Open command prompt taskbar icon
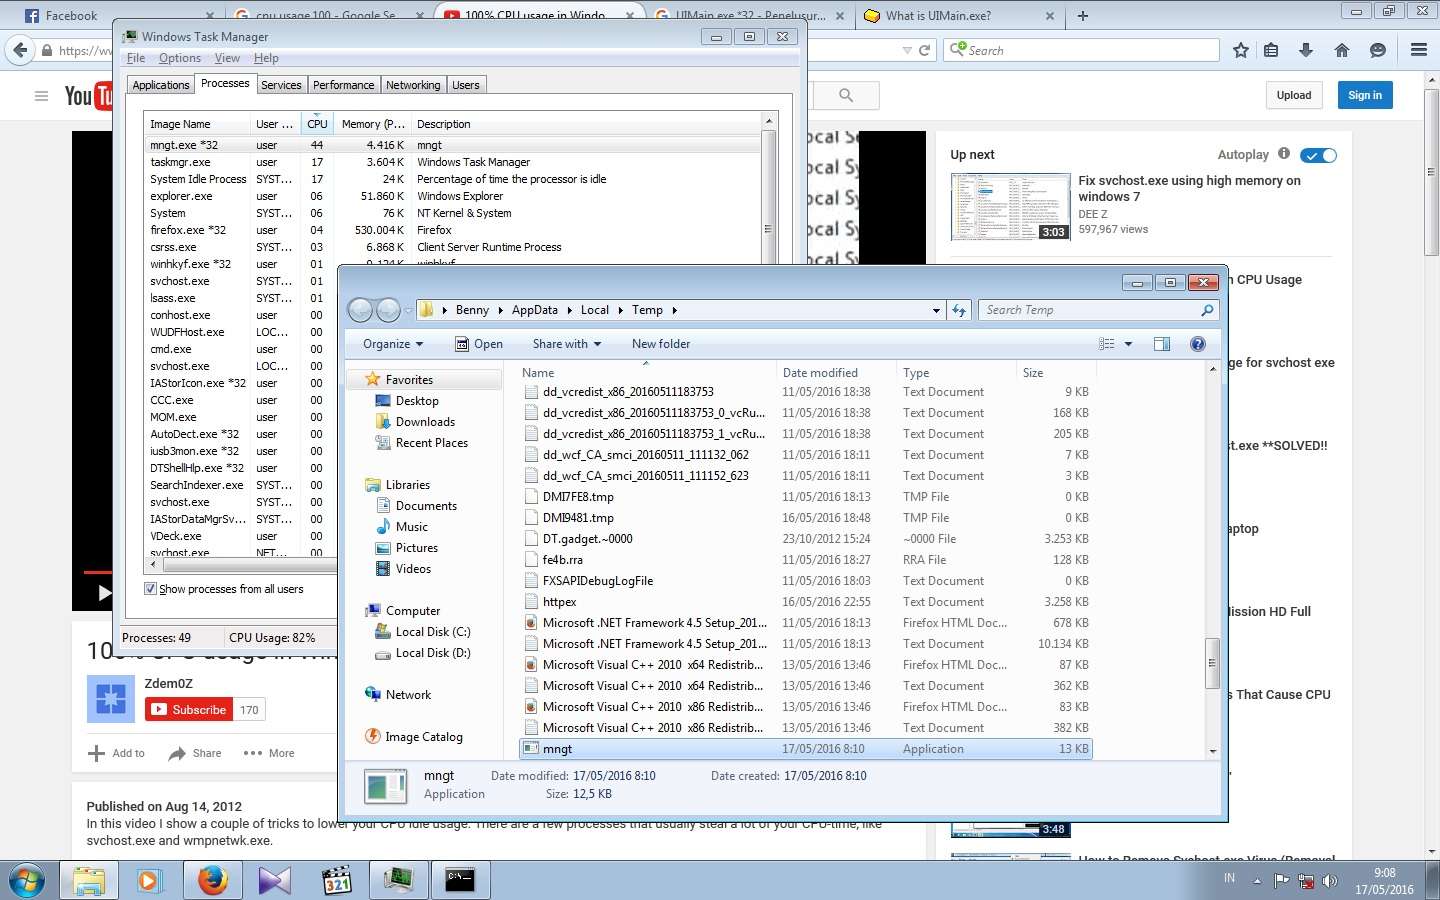Image resolution: width=1440 pixels, height=900 pixels. coord(460,881)
